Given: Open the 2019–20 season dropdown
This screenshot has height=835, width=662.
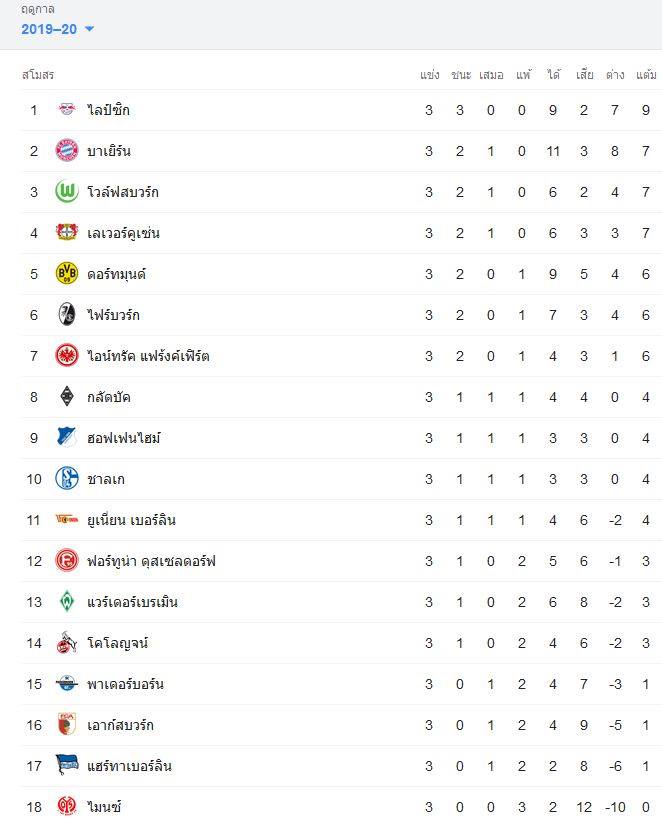Looking at the screenshot, I should pyautogui.click(x=58, y=29).
